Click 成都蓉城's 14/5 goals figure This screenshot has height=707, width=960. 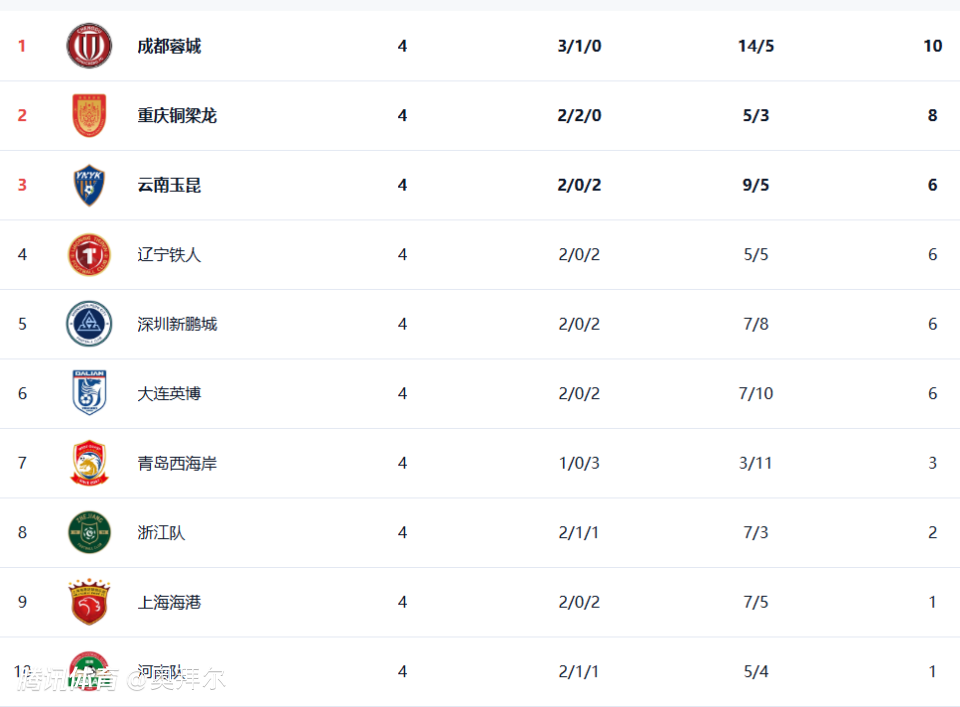pyautogui.click(x=756, y=46)
